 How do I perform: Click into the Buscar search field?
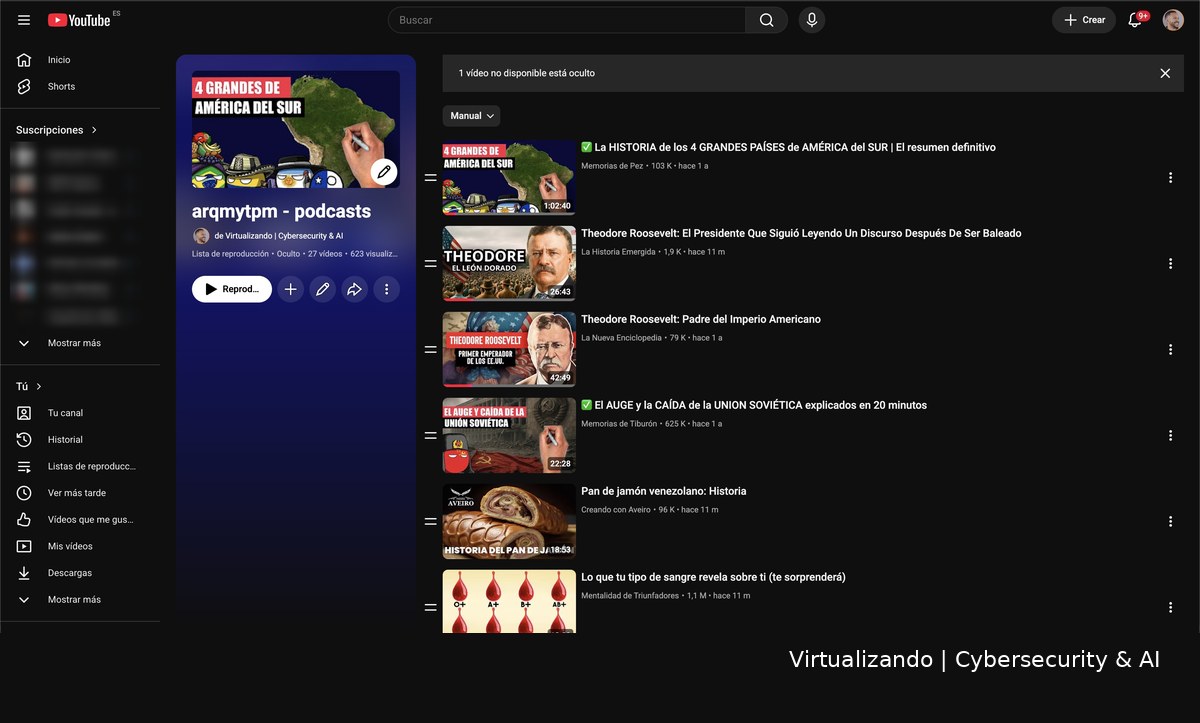tap(567, 20)
